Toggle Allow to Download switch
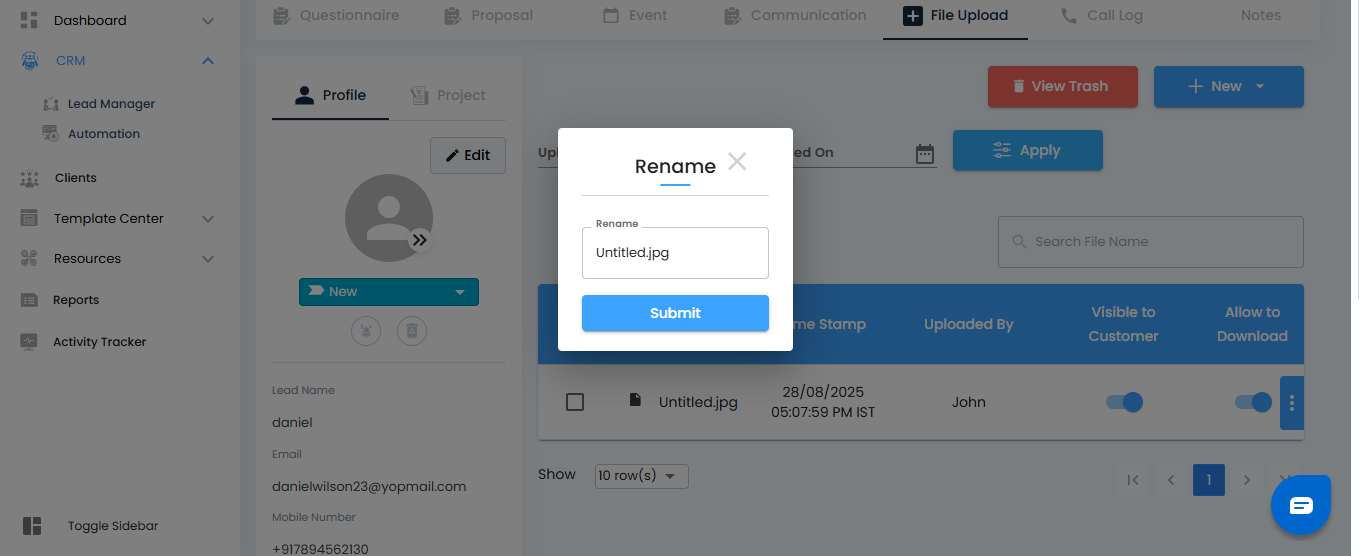The width and height of the screenshot is (1364, 556). pyautogui.click(x=1253, y=402)
